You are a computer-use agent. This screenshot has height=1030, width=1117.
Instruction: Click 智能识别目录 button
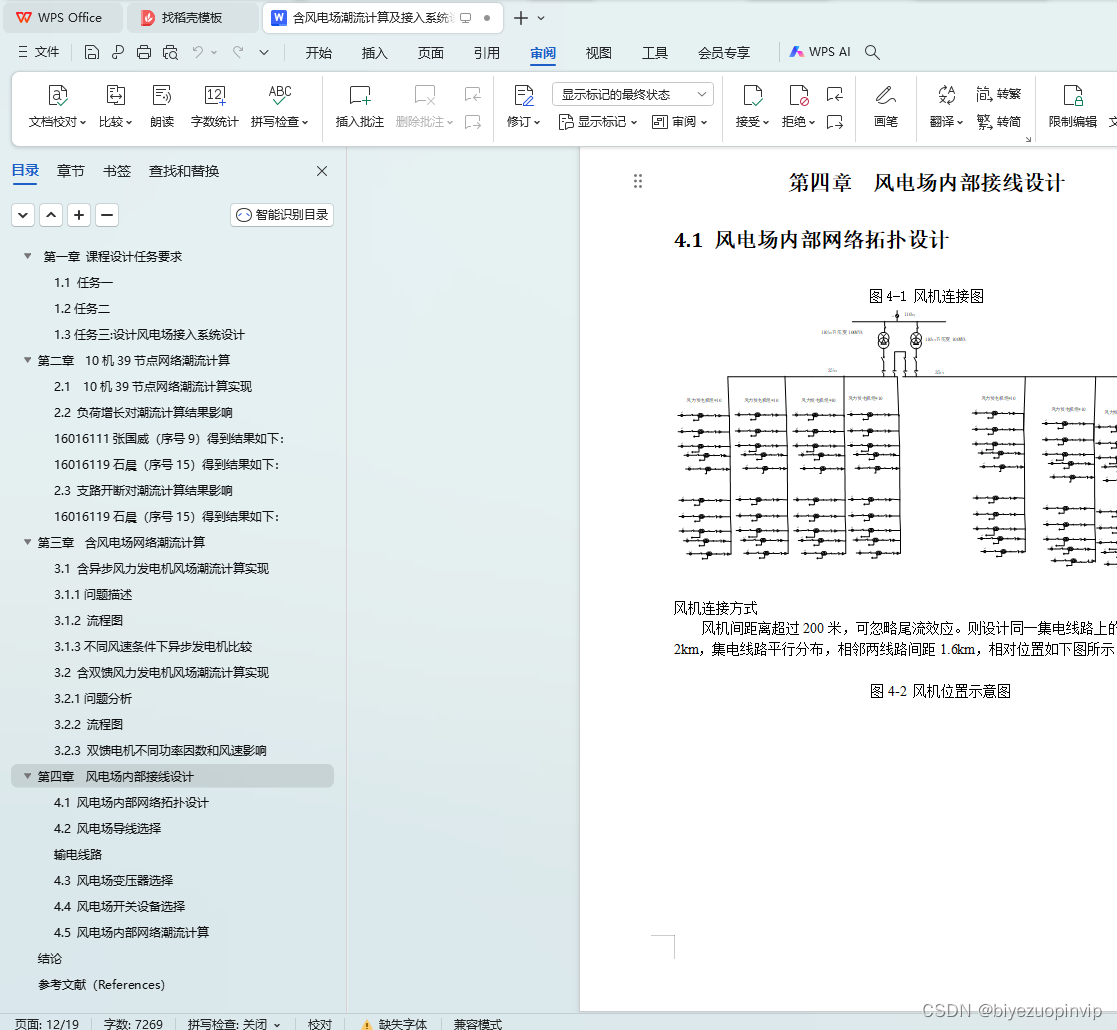[x=282, y=214]
